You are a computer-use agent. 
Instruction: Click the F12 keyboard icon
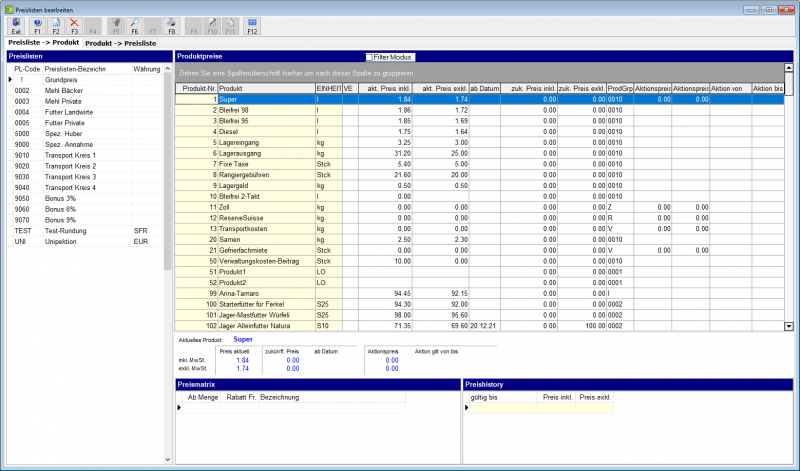pyautogui.click(x=252, y=26)
